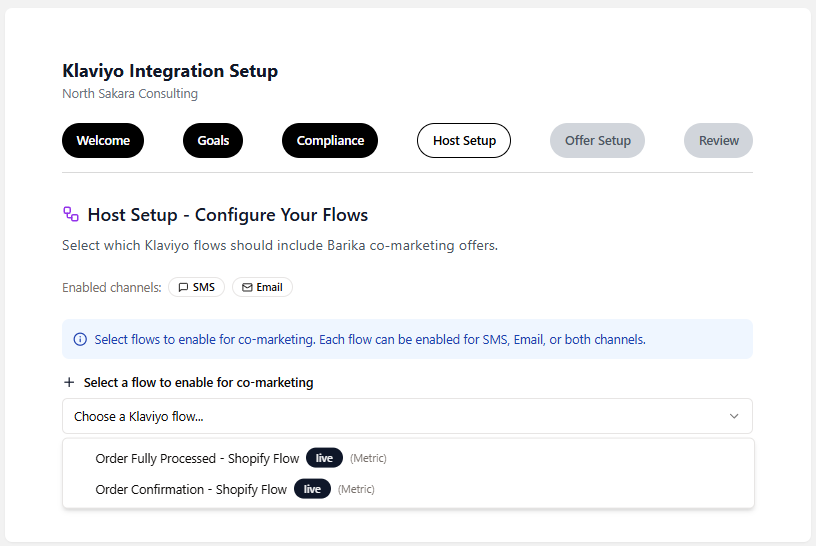
Task: Click the Email envelope icon
Action: [x=247, y=287]
